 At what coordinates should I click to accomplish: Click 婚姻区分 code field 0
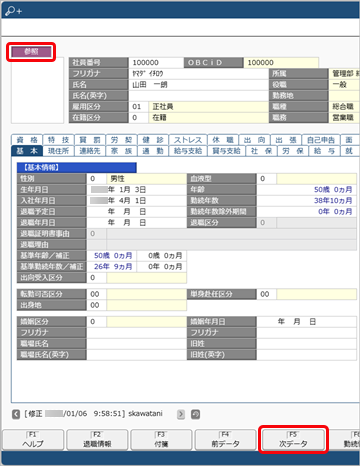tap(96, 322)
